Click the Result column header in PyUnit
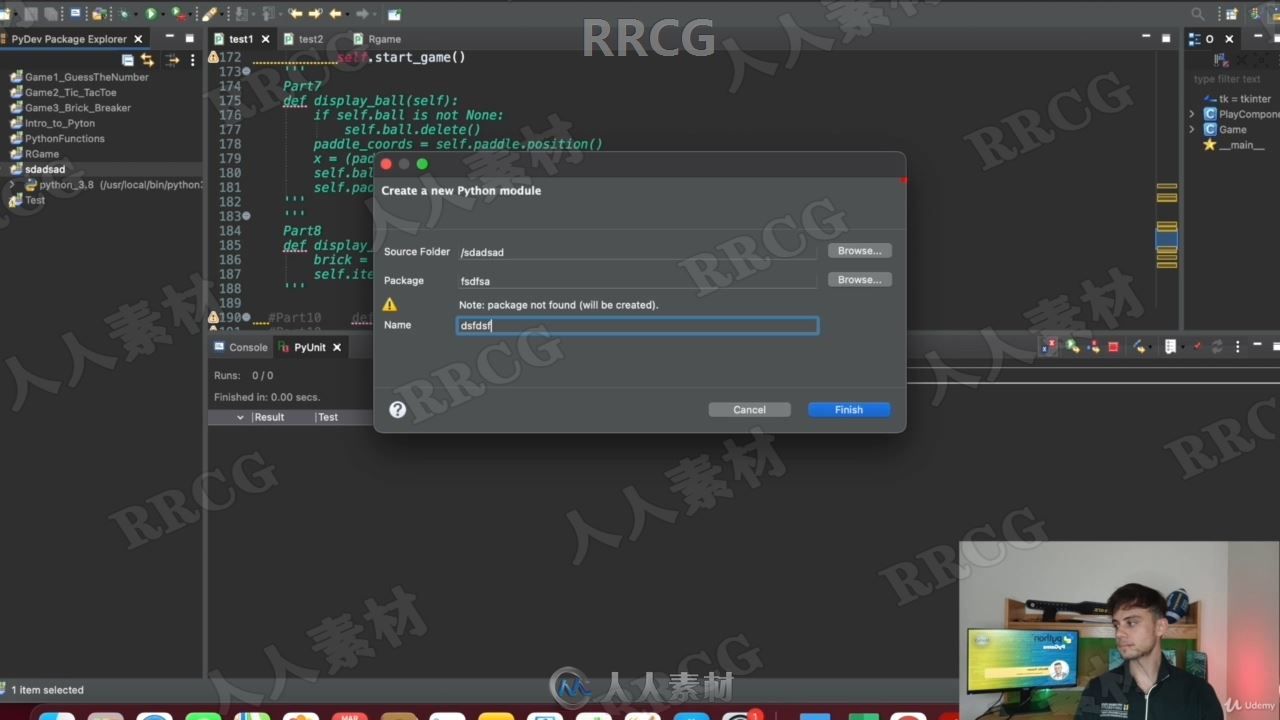Screen dimensions: 1280x720 coord(269,417)
